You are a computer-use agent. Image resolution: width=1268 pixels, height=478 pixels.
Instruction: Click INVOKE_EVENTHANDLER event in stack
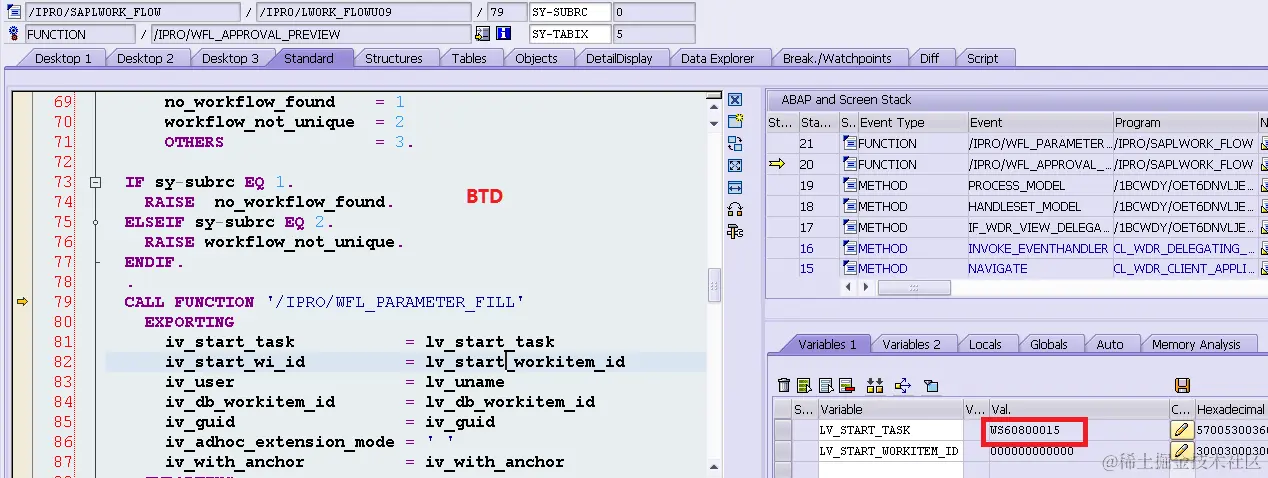click(1038, 248)
